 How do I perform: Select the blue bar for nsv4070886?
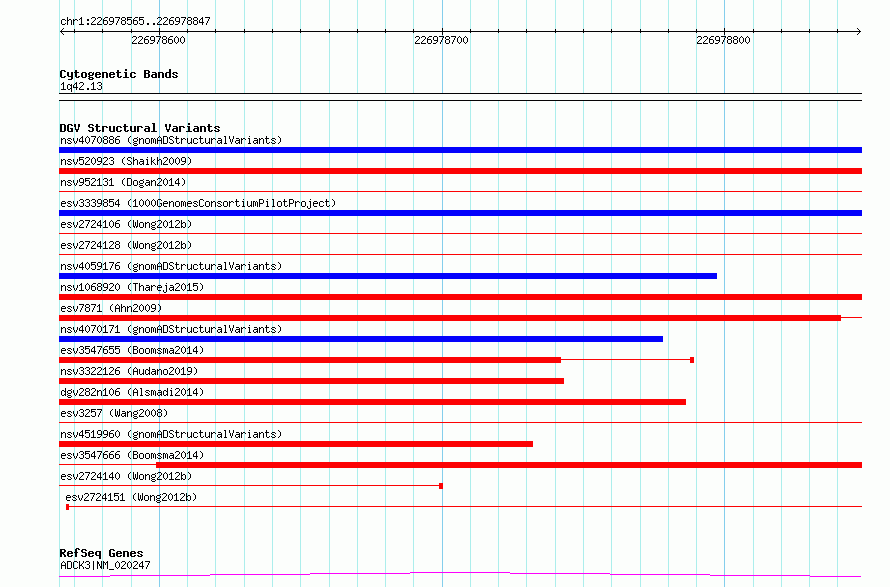pos(460,150)
